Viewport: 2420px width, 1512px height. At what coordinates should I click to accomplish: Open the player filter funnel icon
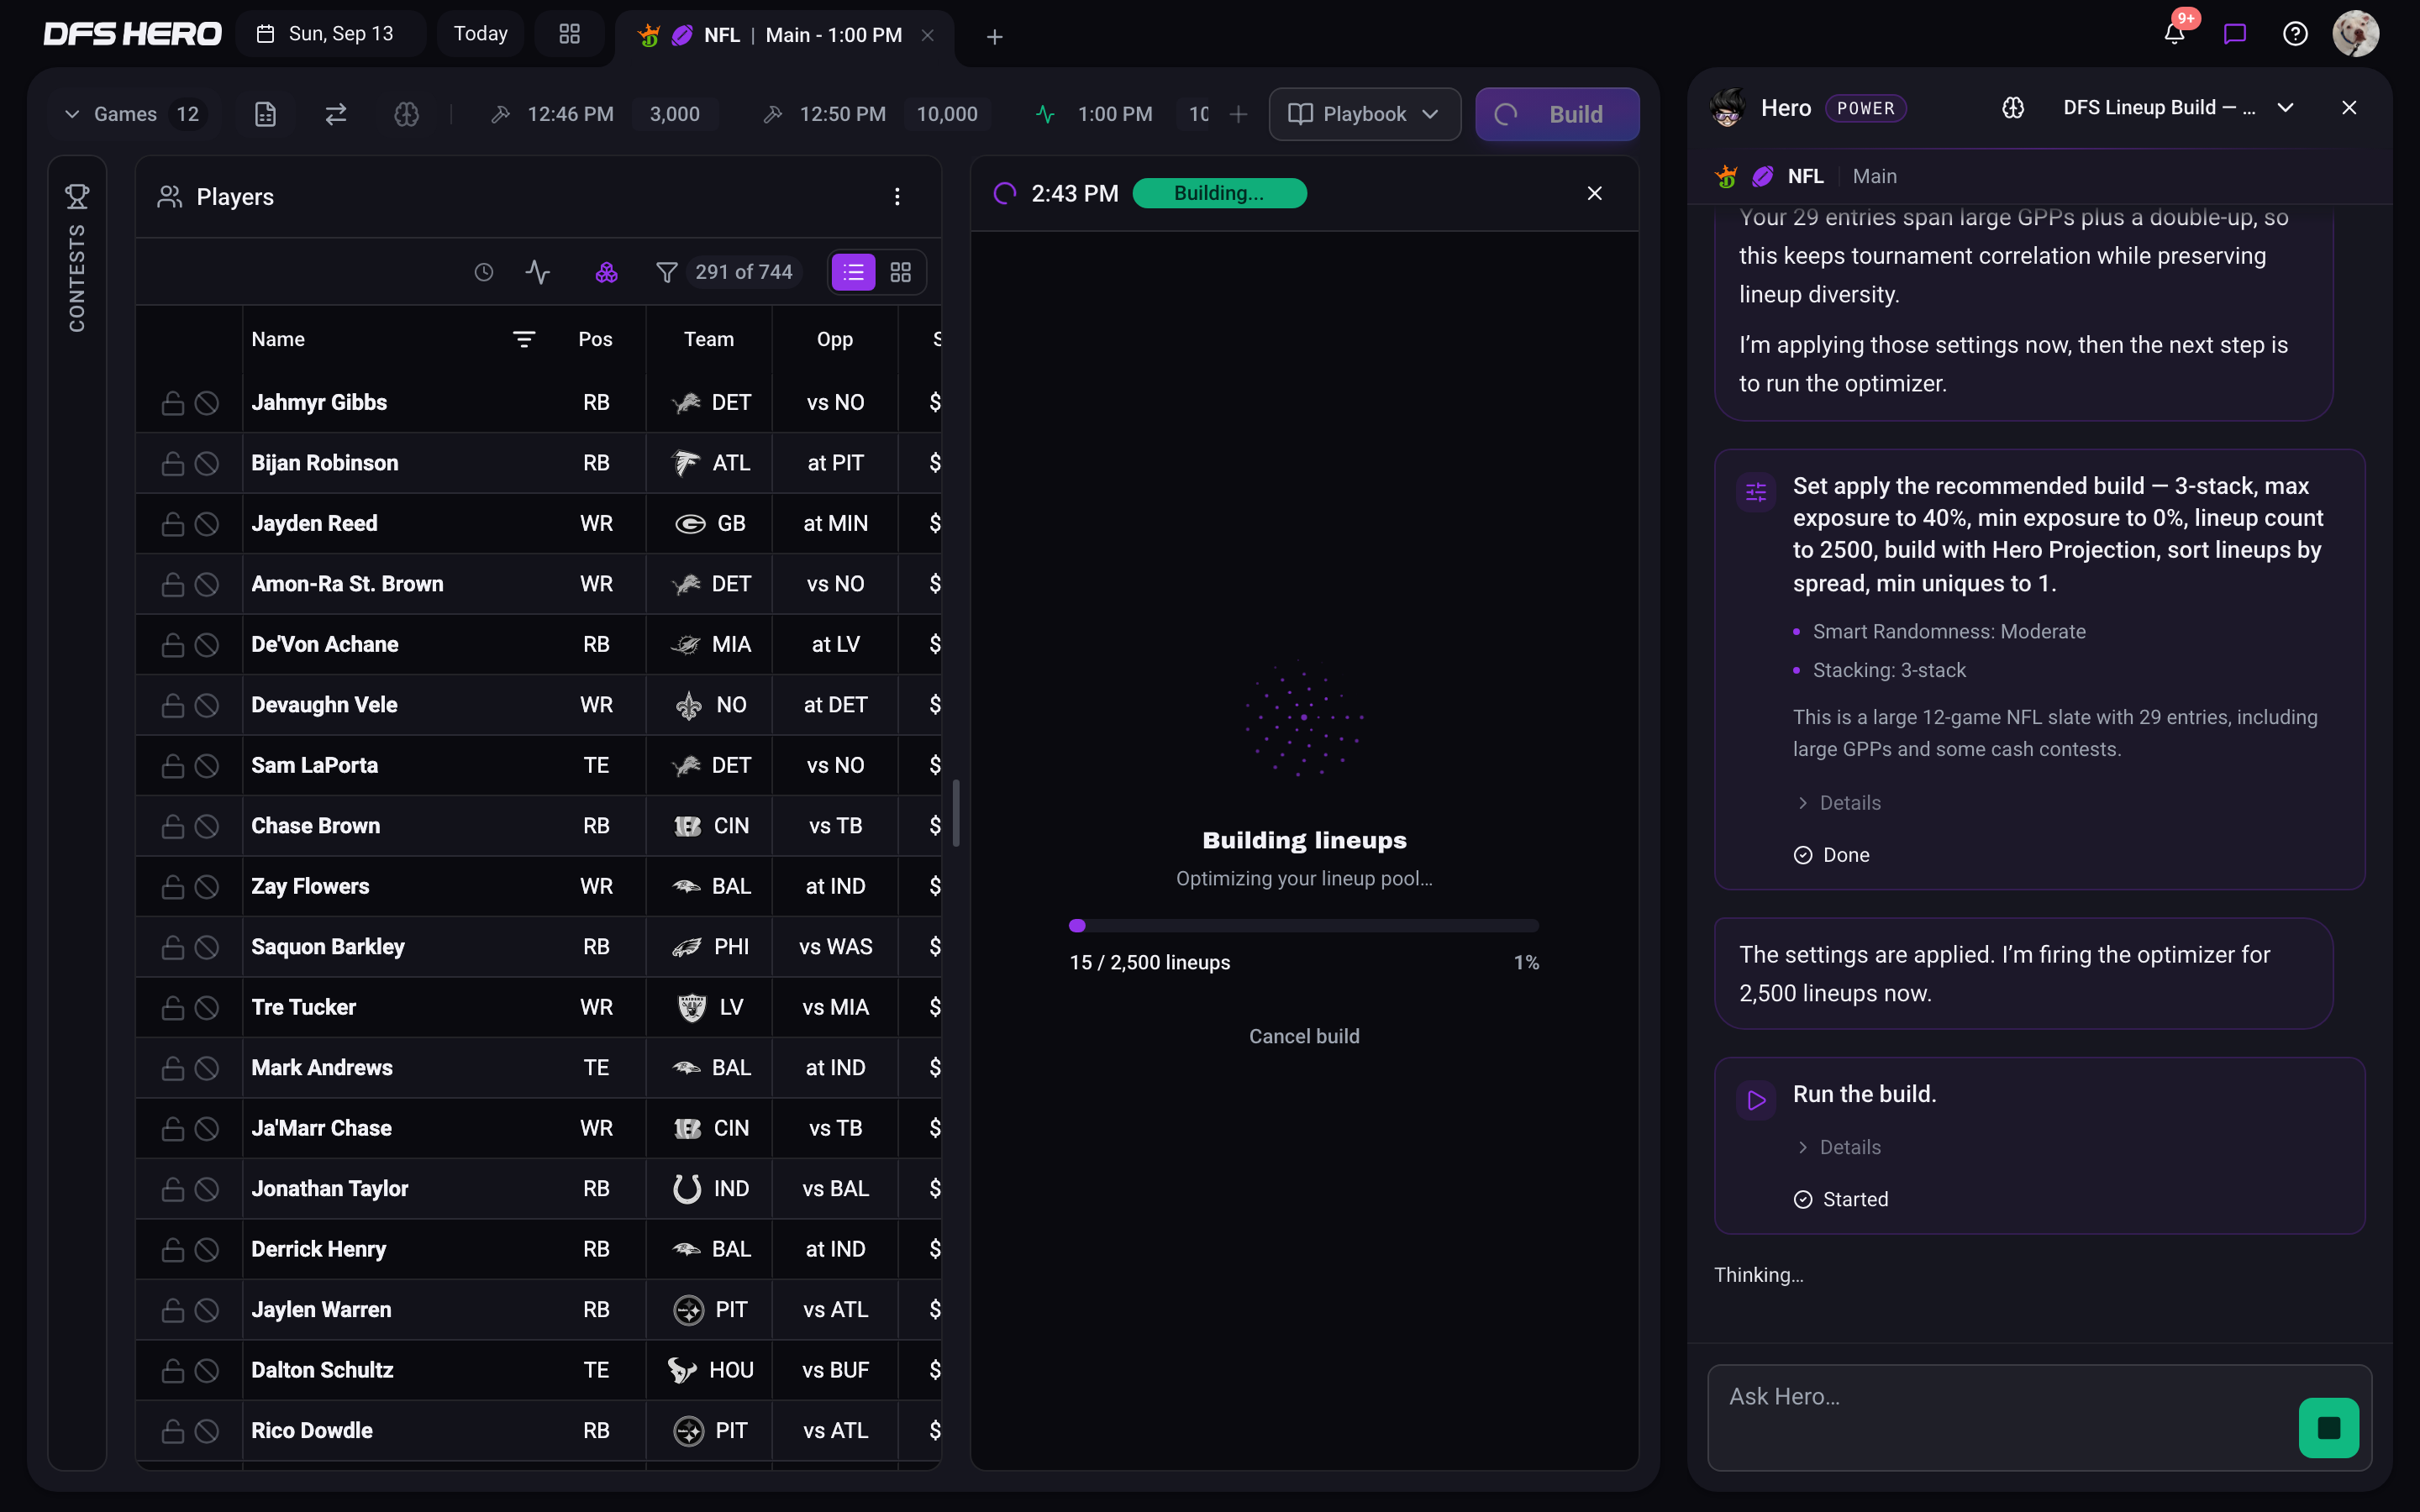(x=666, y=272)
